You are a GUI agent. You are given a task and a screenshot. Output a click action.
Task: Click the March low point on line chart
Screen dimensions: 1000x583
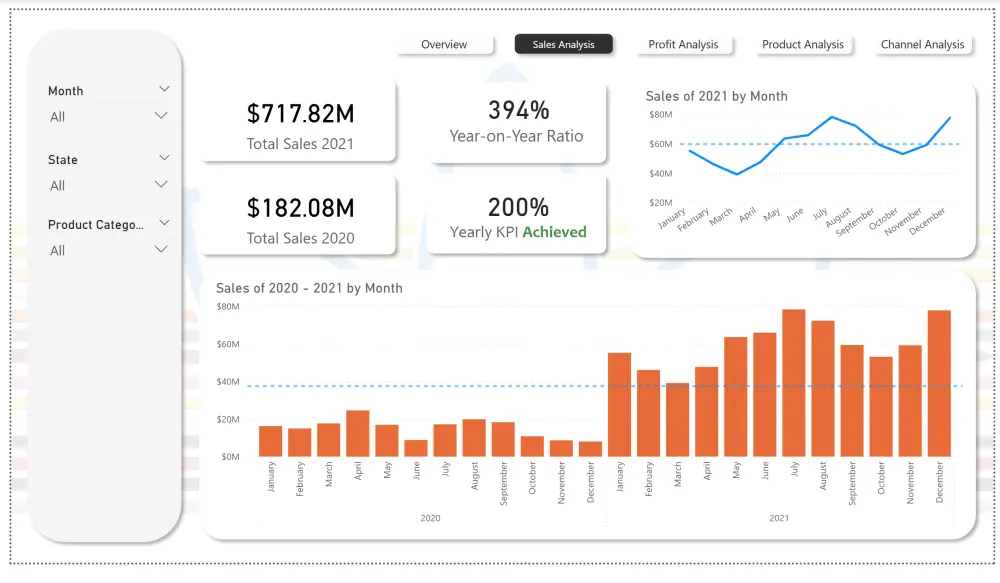tap(737, 173)
